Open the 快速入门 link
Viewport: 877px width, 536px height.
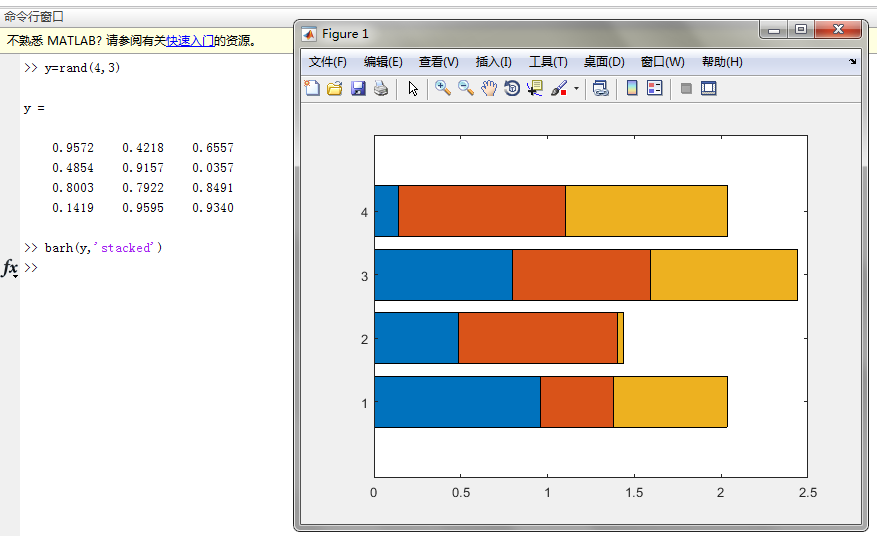[190, 41]
